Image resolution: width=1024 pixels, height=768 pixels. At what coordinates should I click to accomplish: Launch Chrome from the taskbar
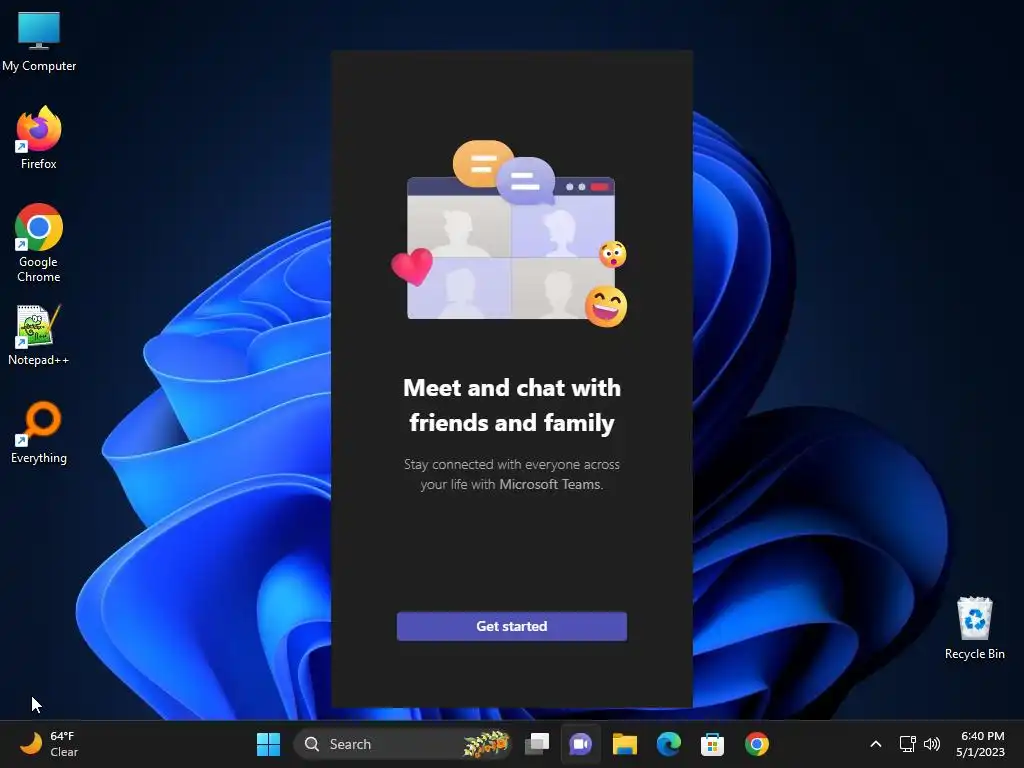(756, 744)
